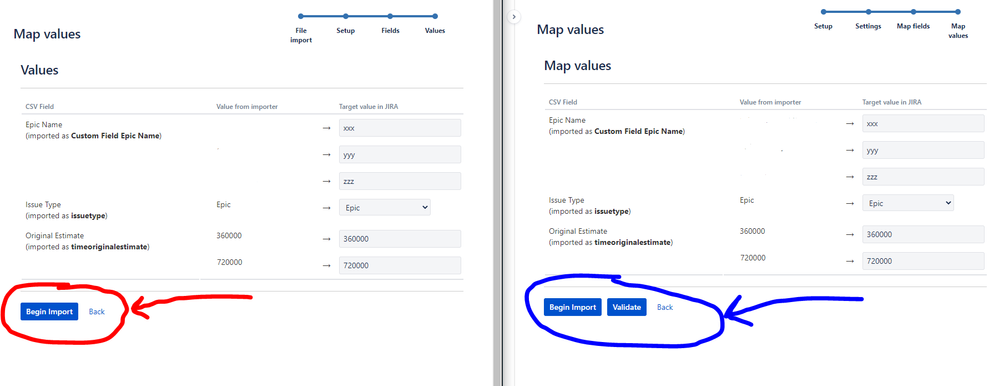Click the xxx field in left panel
Screen dimensions: 999x386
coord(399,127)
